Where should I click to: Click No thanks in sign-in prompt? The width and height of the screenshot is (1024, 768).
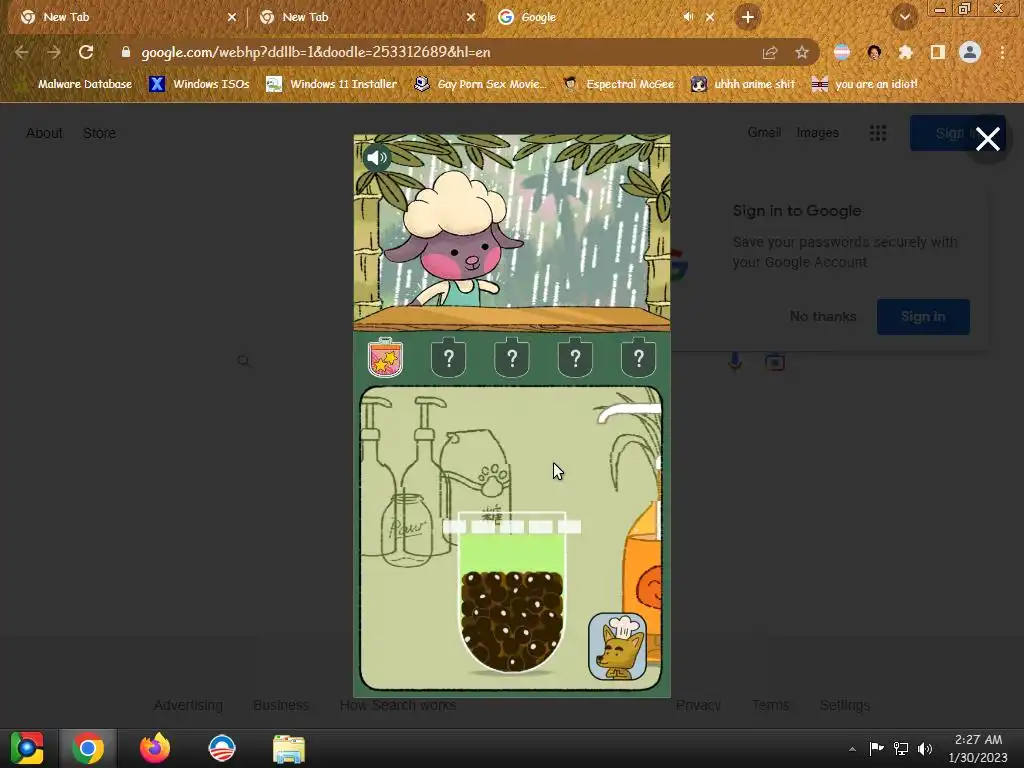[x=823, y=317]
